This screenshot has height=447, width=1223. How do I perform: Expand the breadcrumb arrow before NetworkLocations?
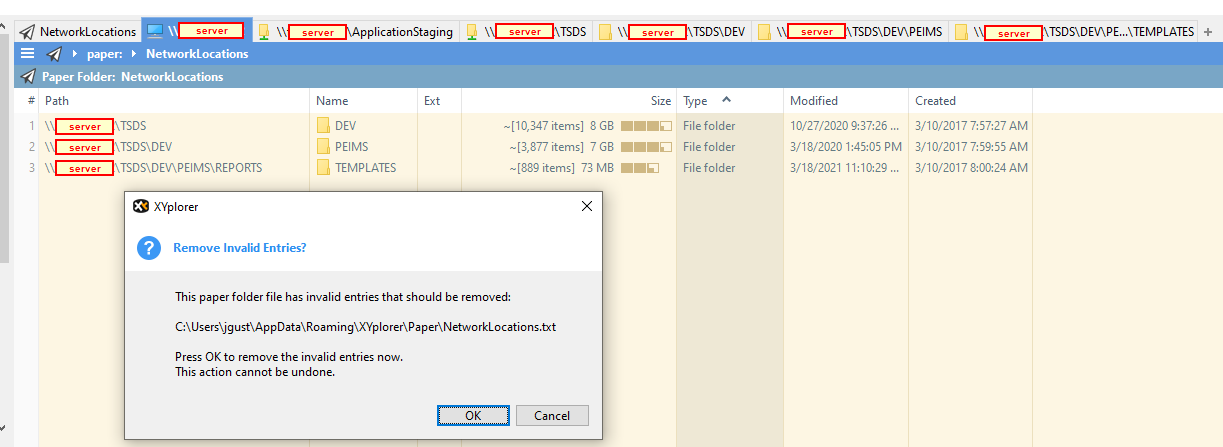133,54
